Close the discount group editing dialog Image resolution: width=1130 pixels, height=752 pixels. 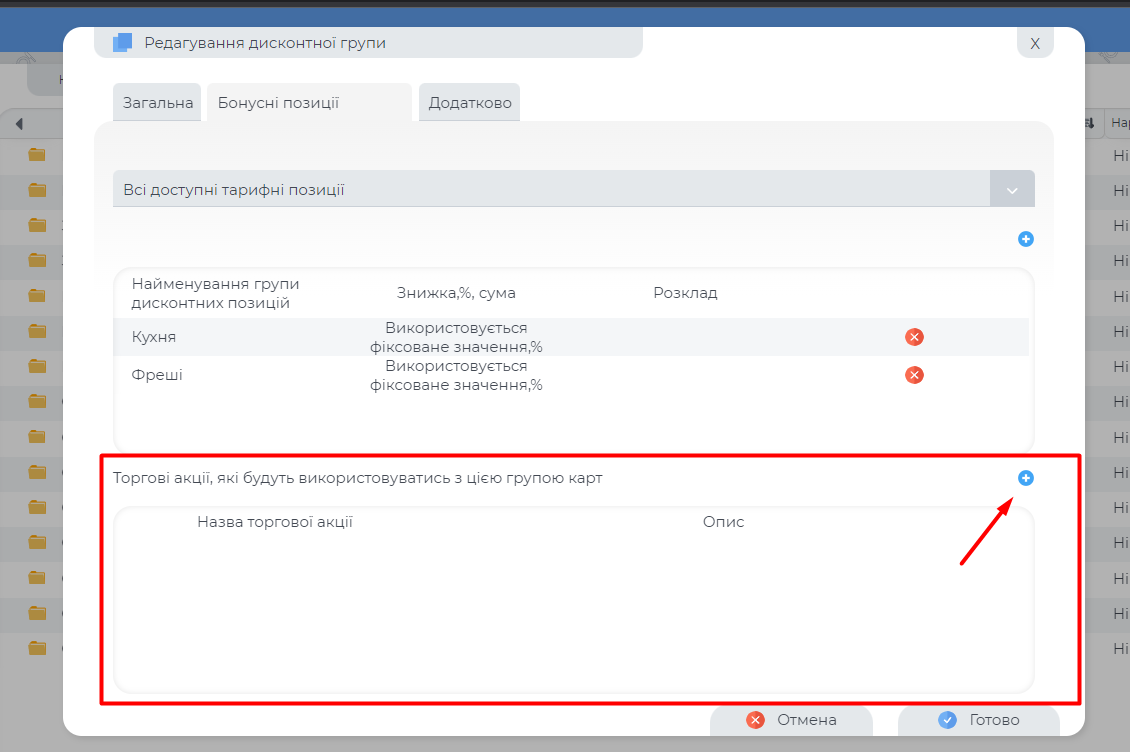click(1035, 43)
